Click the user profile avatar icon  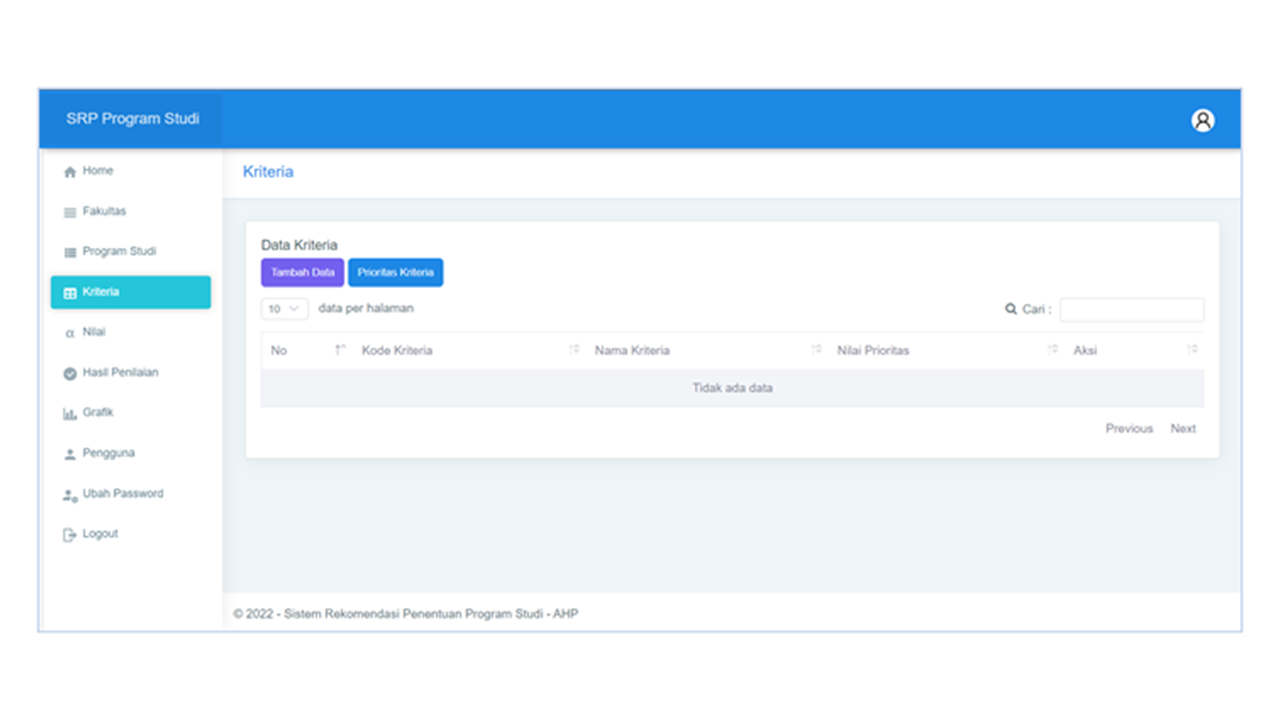[1202, 120]
